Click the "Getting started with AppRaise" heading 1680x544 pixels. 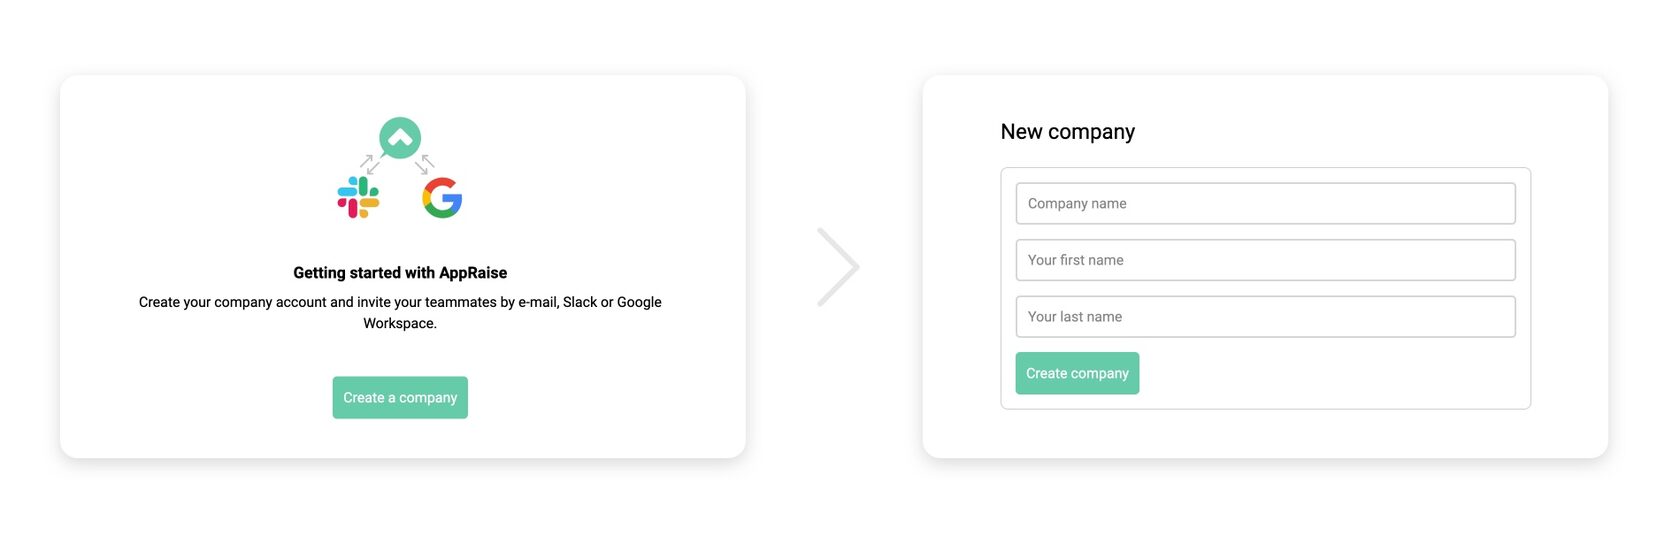point(400,273)
